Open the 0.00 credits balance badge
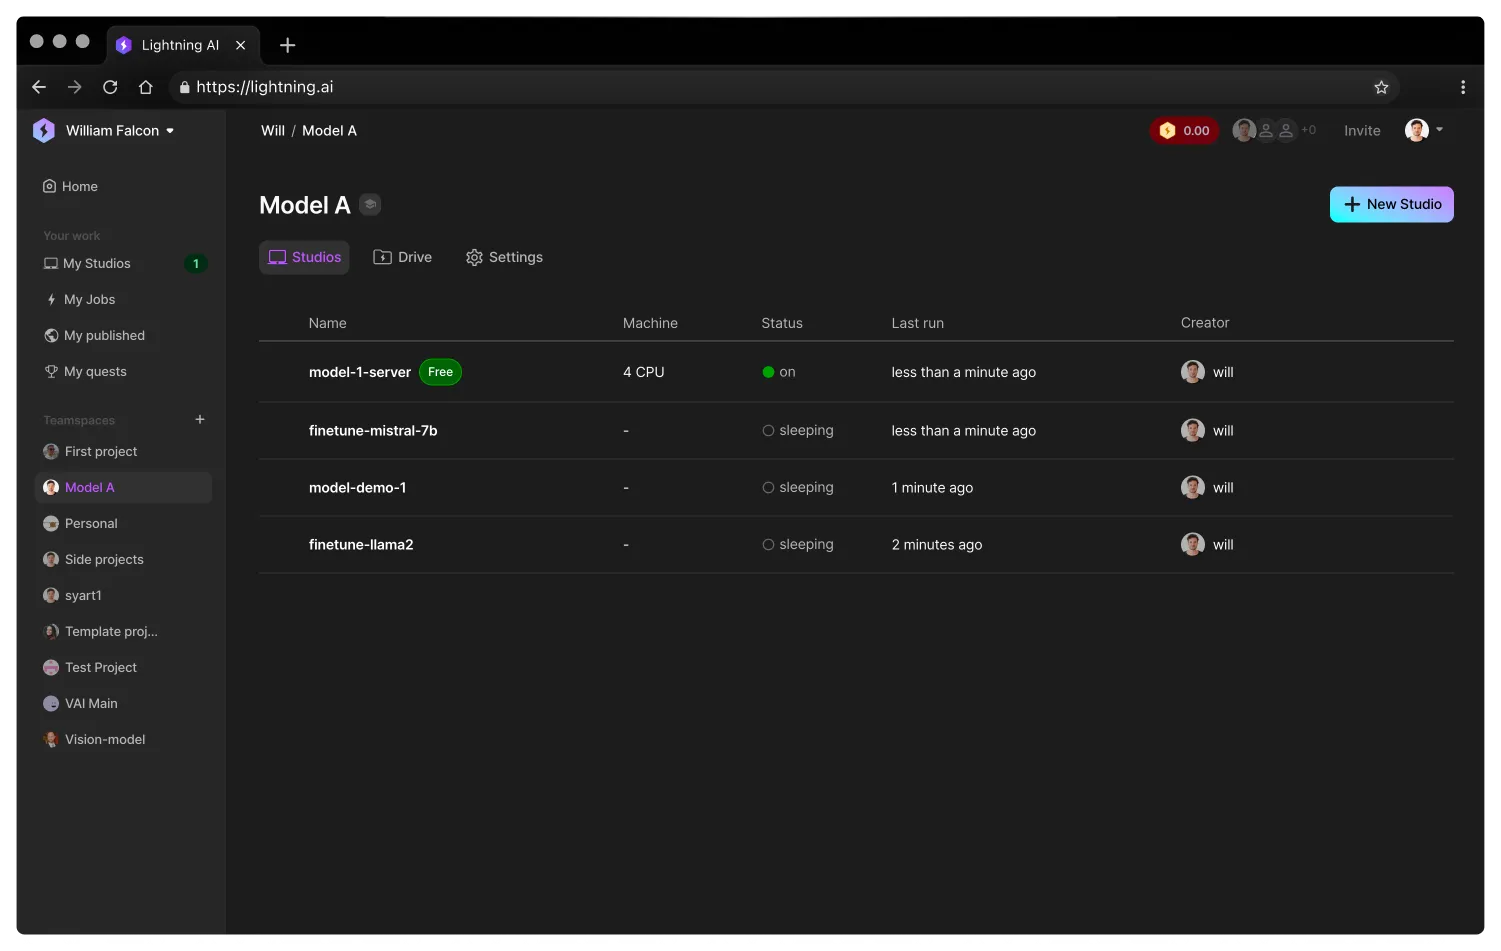 pyautogui.click(x=1185, y=131)
